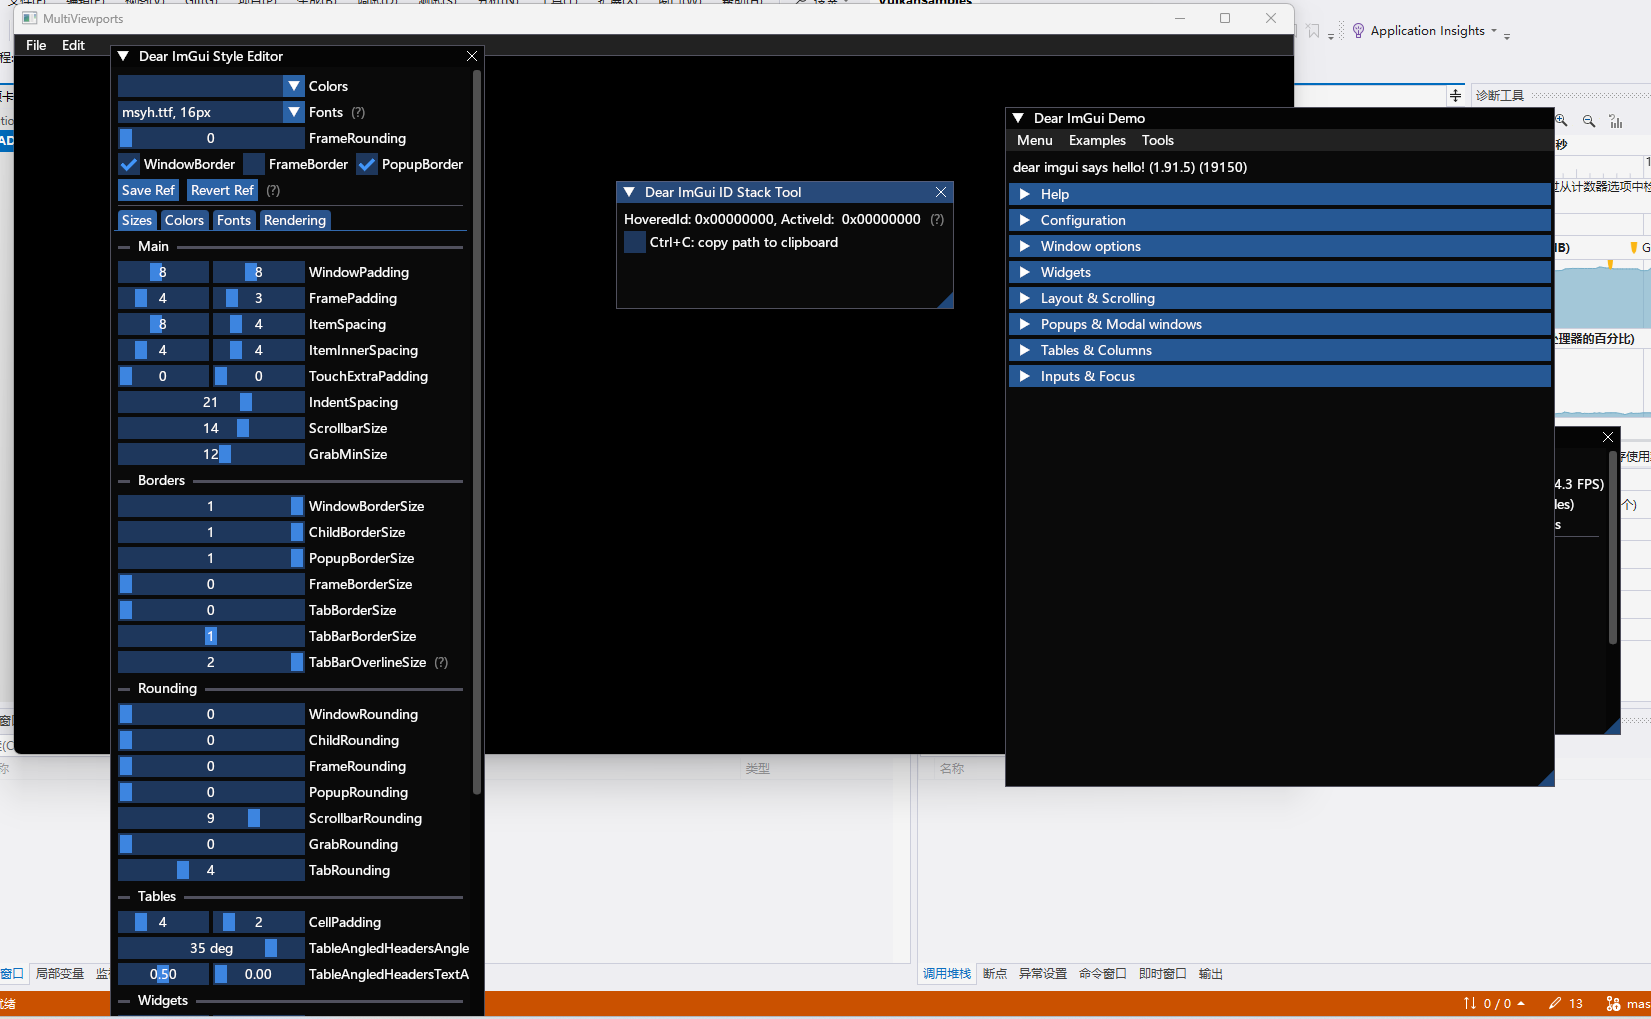This screenshot has width=1651, height=1019.
Task: Expand the Configuration section
Action: 1280,220
